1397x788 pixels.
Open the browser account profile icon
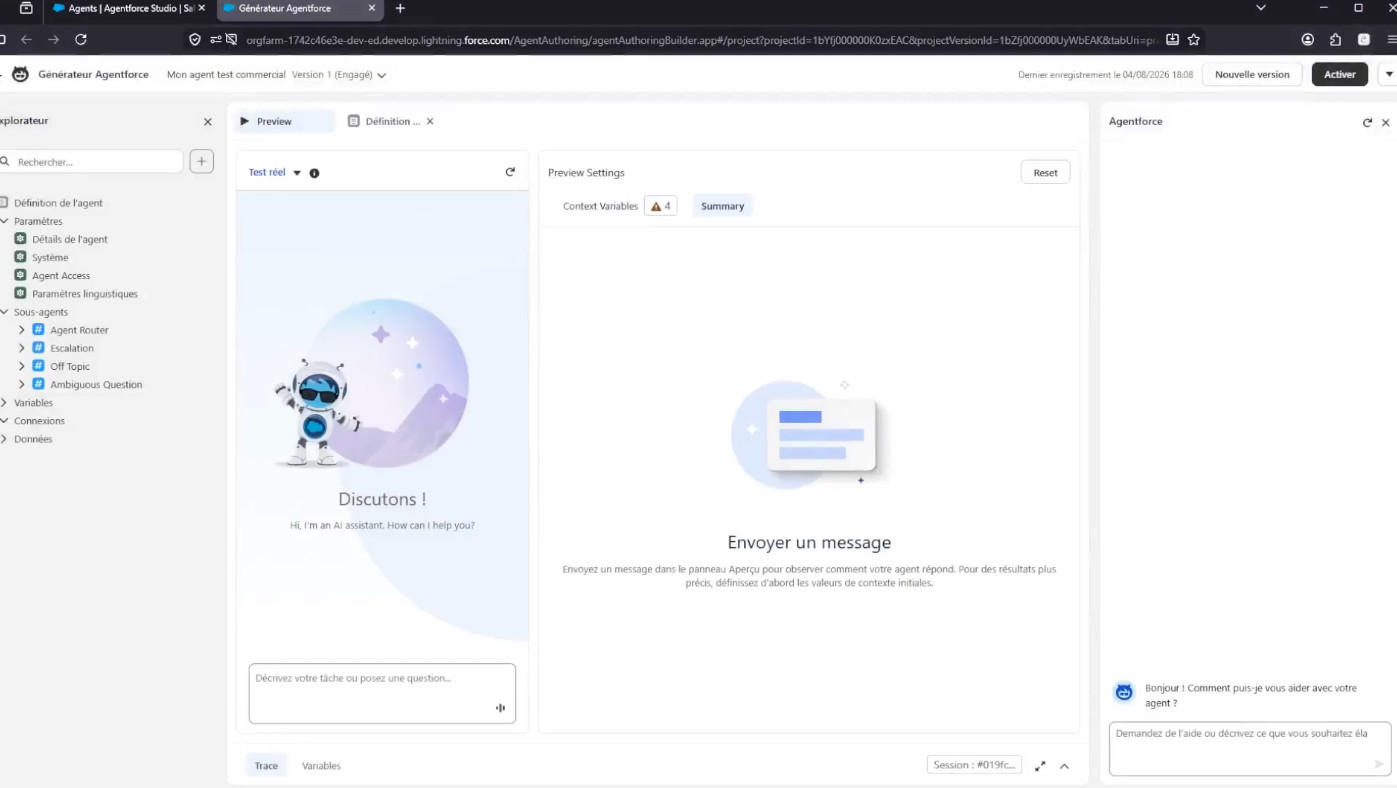[x=1308, y=40]
